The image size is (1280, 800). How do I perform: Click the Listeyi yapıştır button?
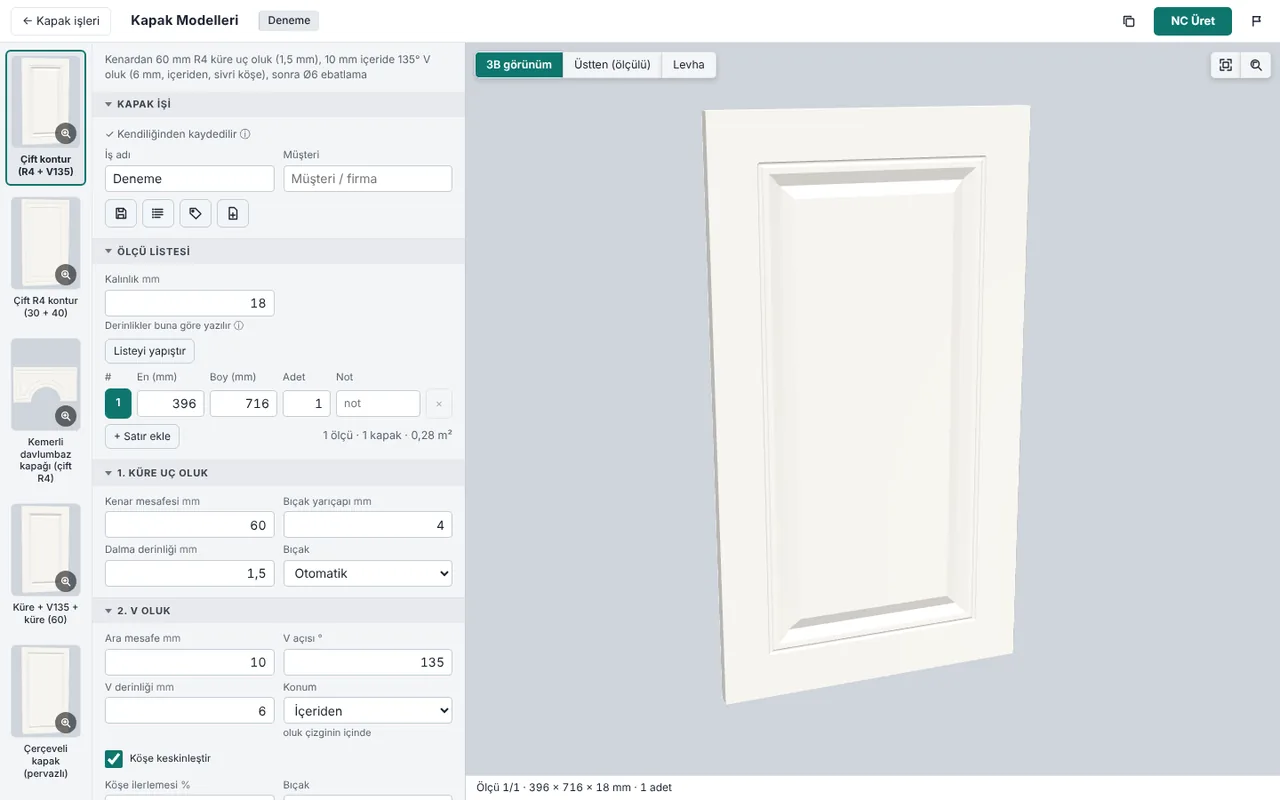coord(150,351)
